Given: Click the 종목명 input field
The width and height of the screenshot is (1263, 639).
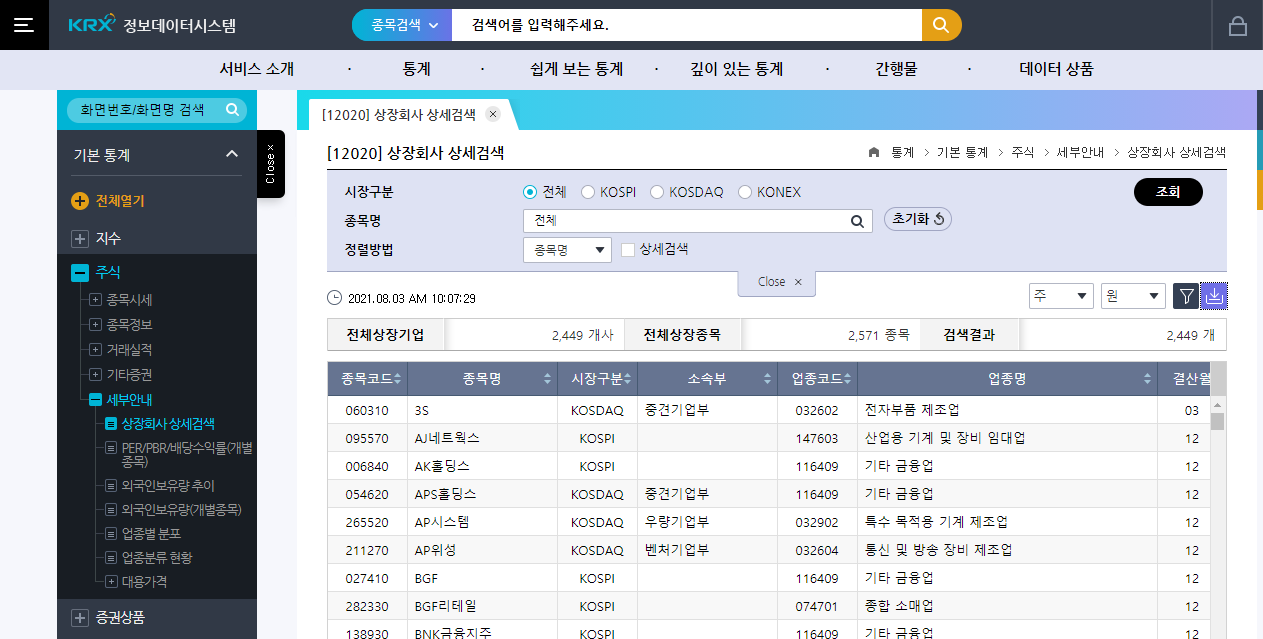Looking at the screenshot, I should tap(698, 221).
